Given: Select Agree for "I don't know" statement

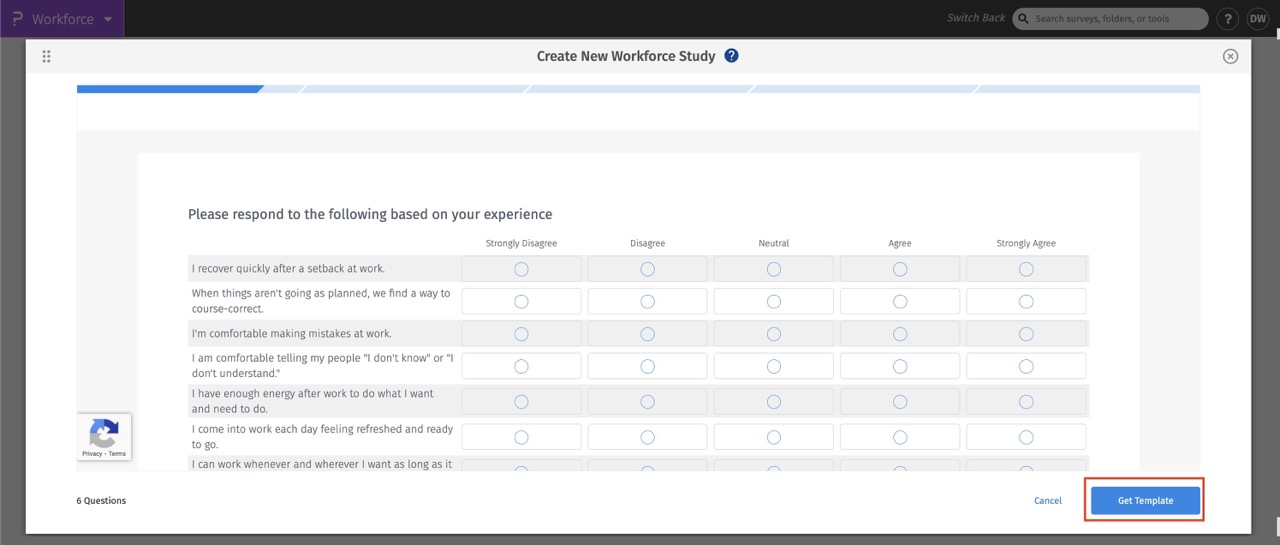Looking at the screenshot, I should [900, 366].
